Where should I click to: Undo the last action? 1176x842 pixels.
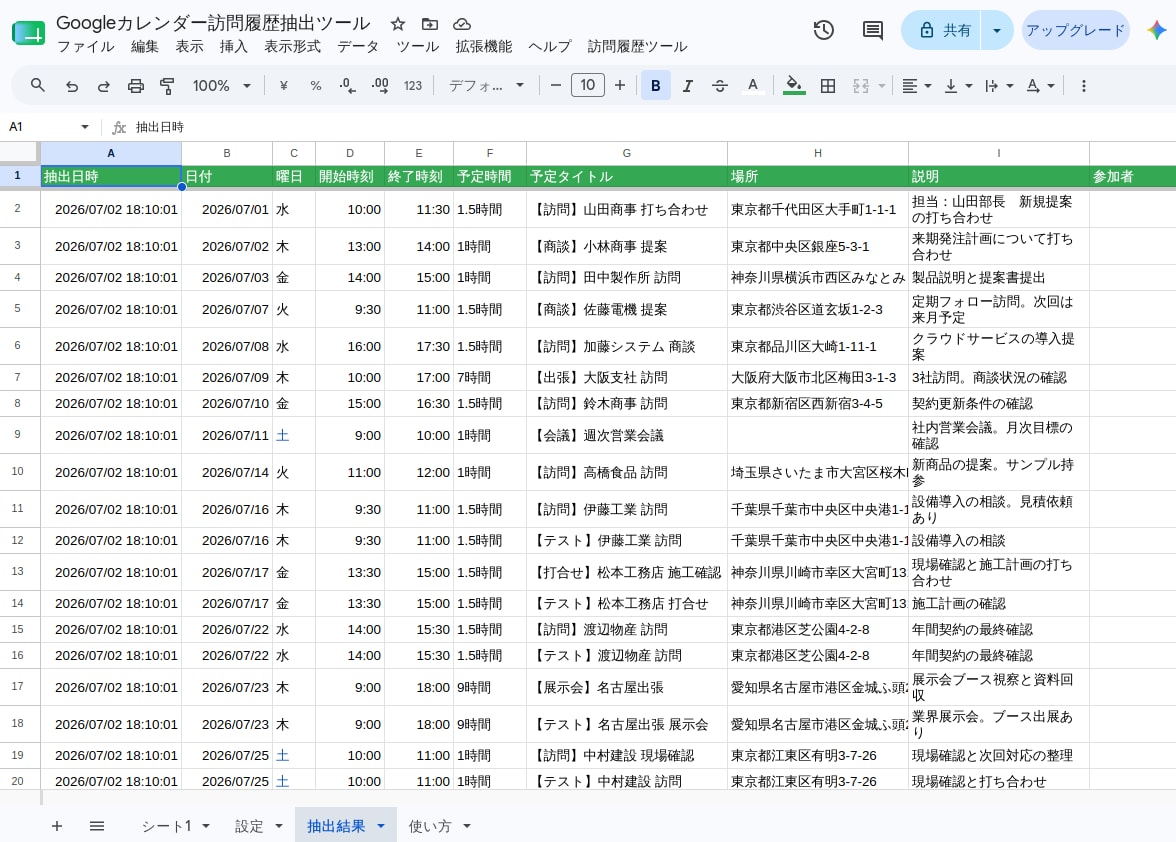pyautogui.click(x=72, y=85)
